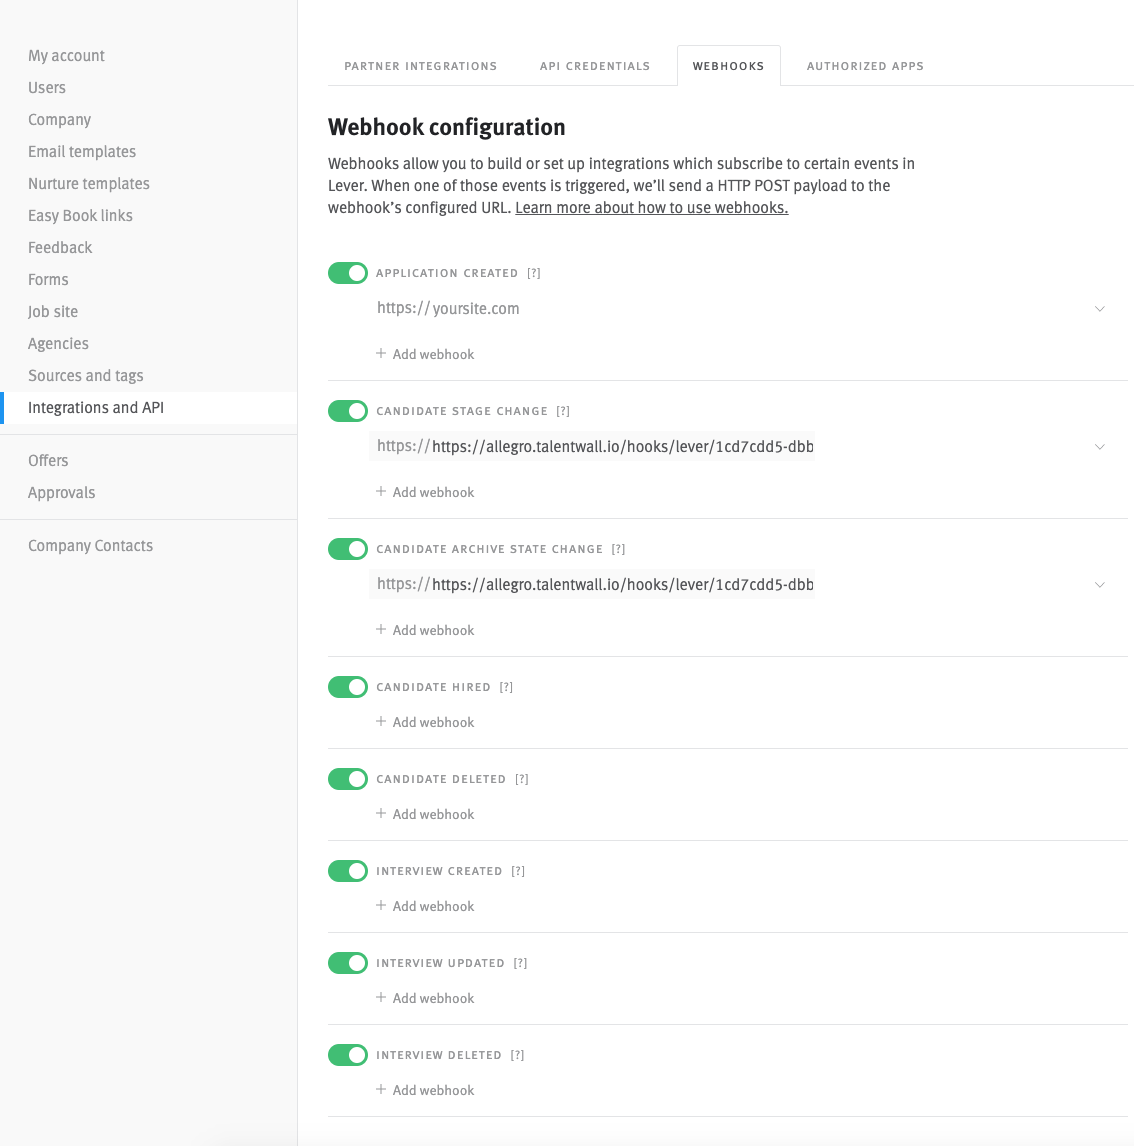The width and height of the screenshot is (1134, 1146).
Task: Click the [?] icon next to Interview Deleted
Action: pyautogui.click(x=517, y=1055)
